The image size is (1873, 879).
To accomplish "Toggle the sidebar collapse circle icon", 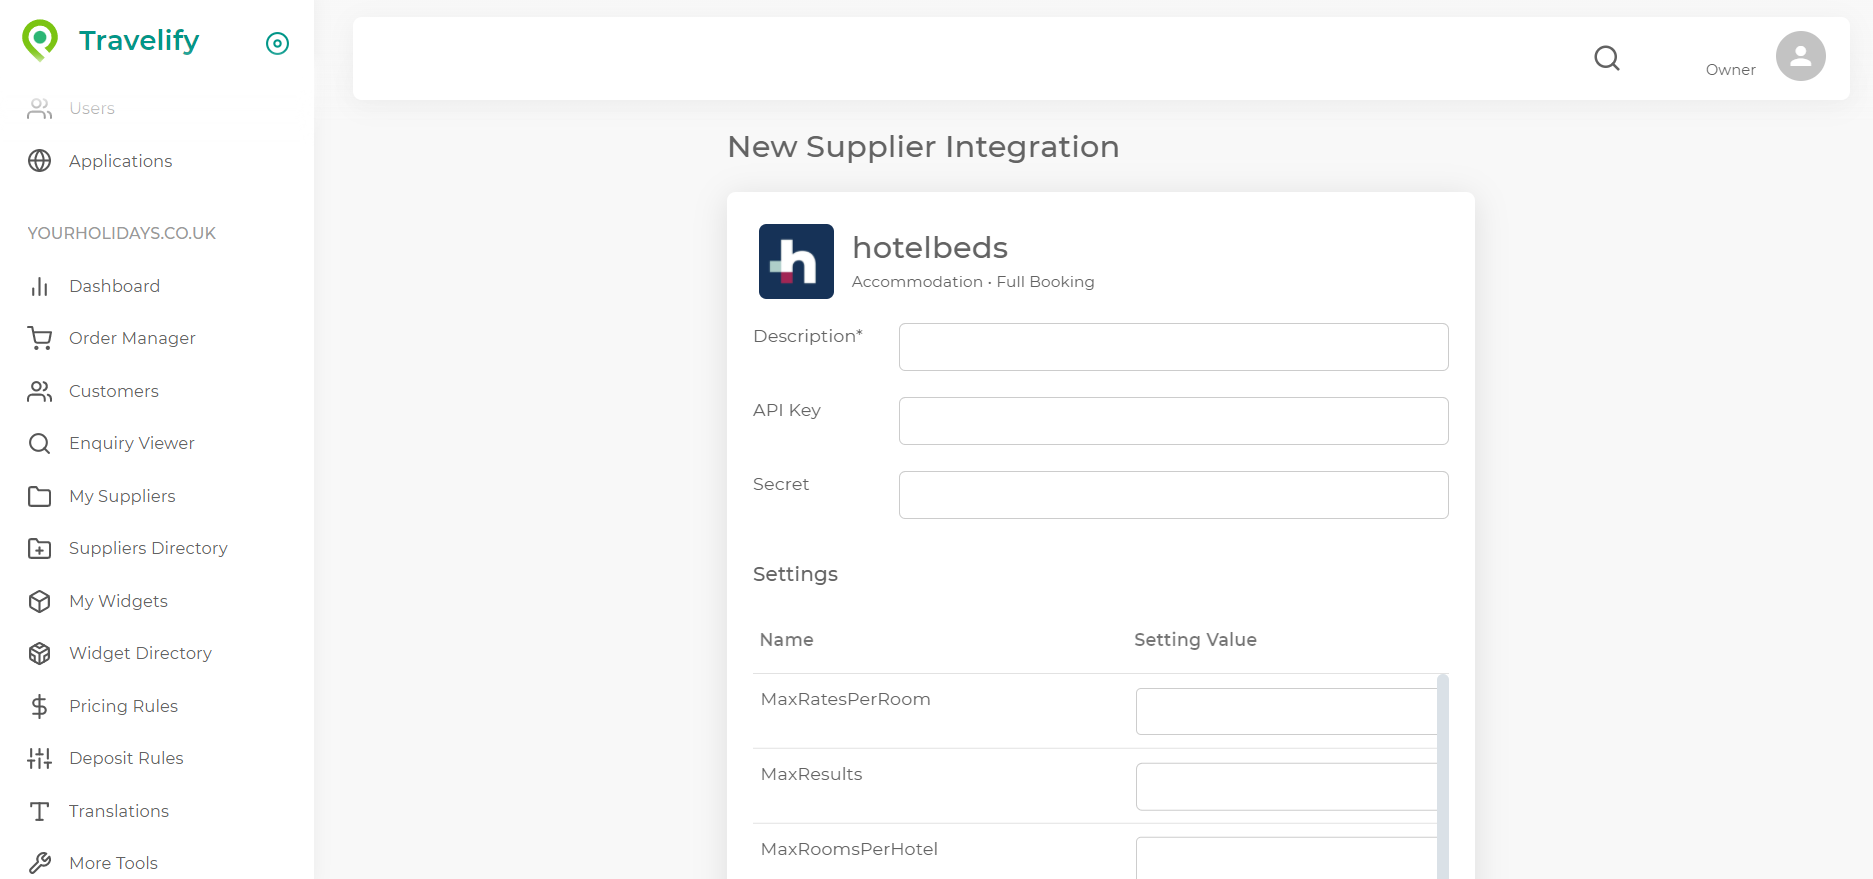I will [277, 43].
